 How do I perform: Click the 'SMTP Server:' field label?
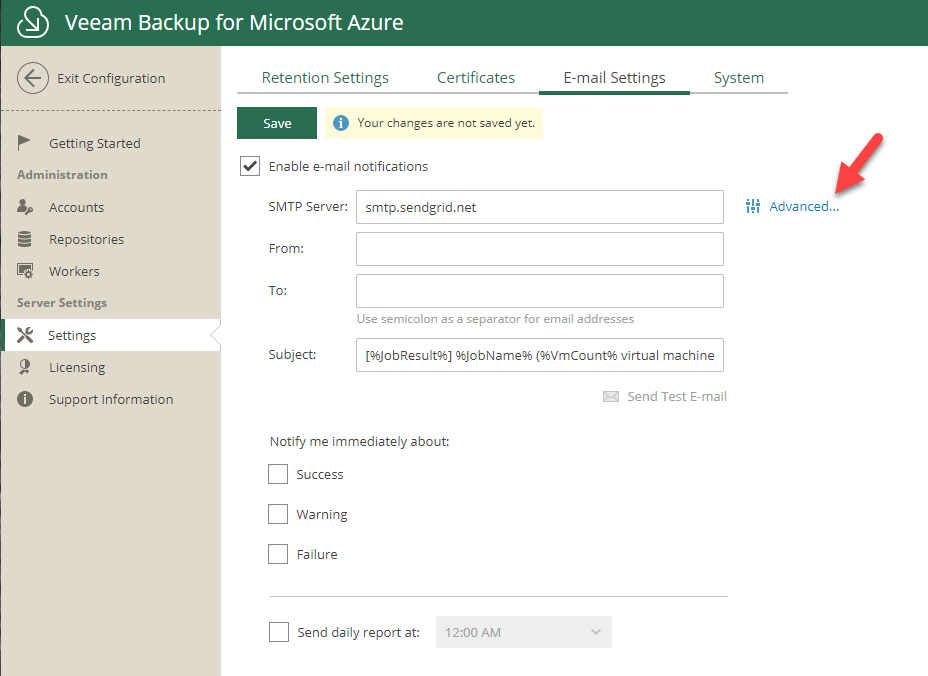point(308,207)
